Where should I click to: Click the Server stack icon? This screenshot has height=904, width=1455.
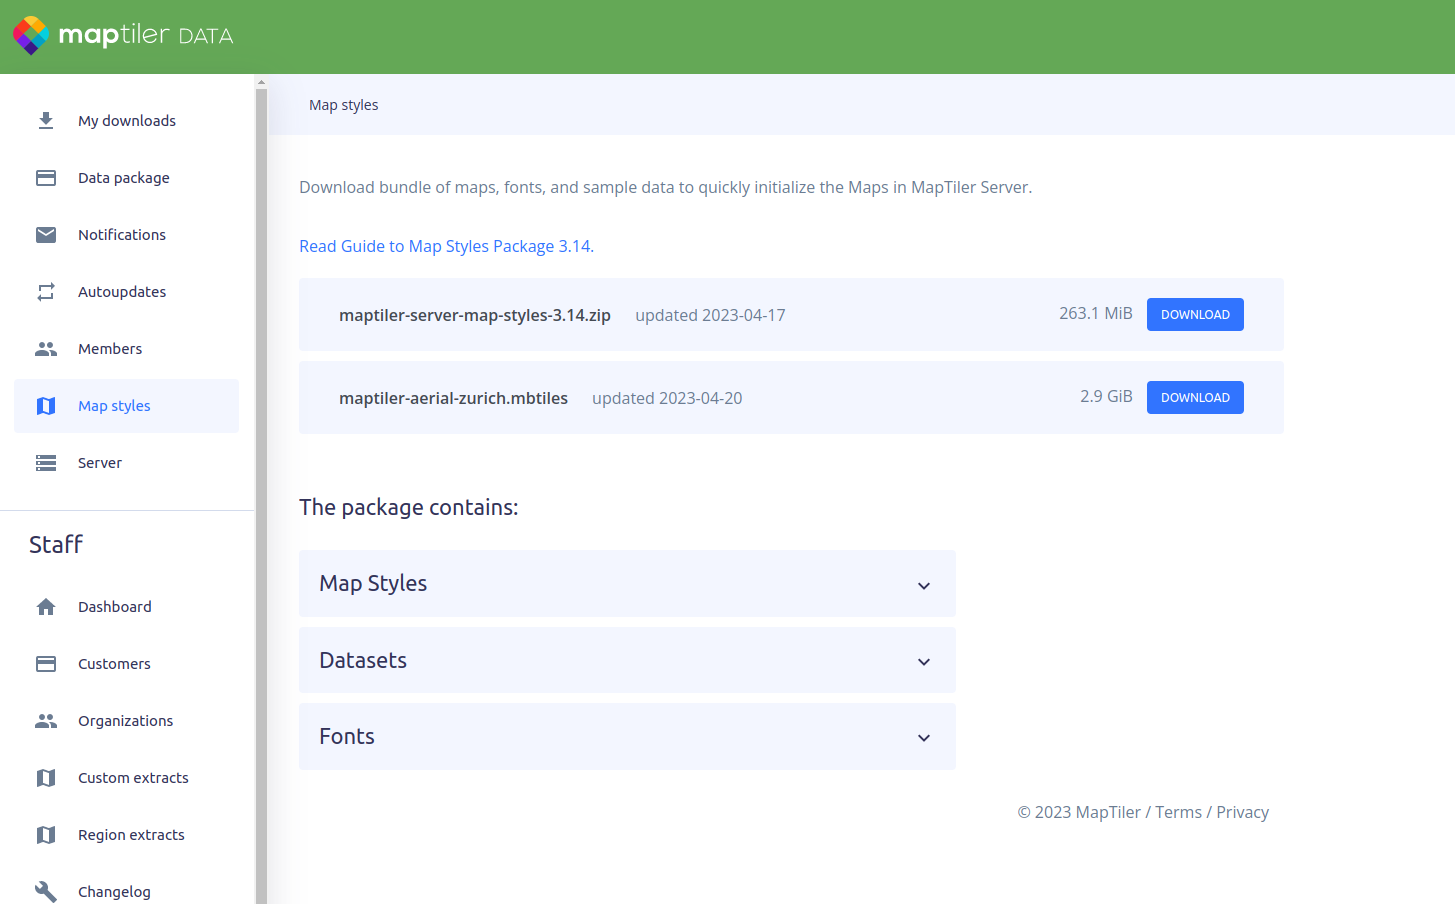pyautogui.click(x=46, y=463)
